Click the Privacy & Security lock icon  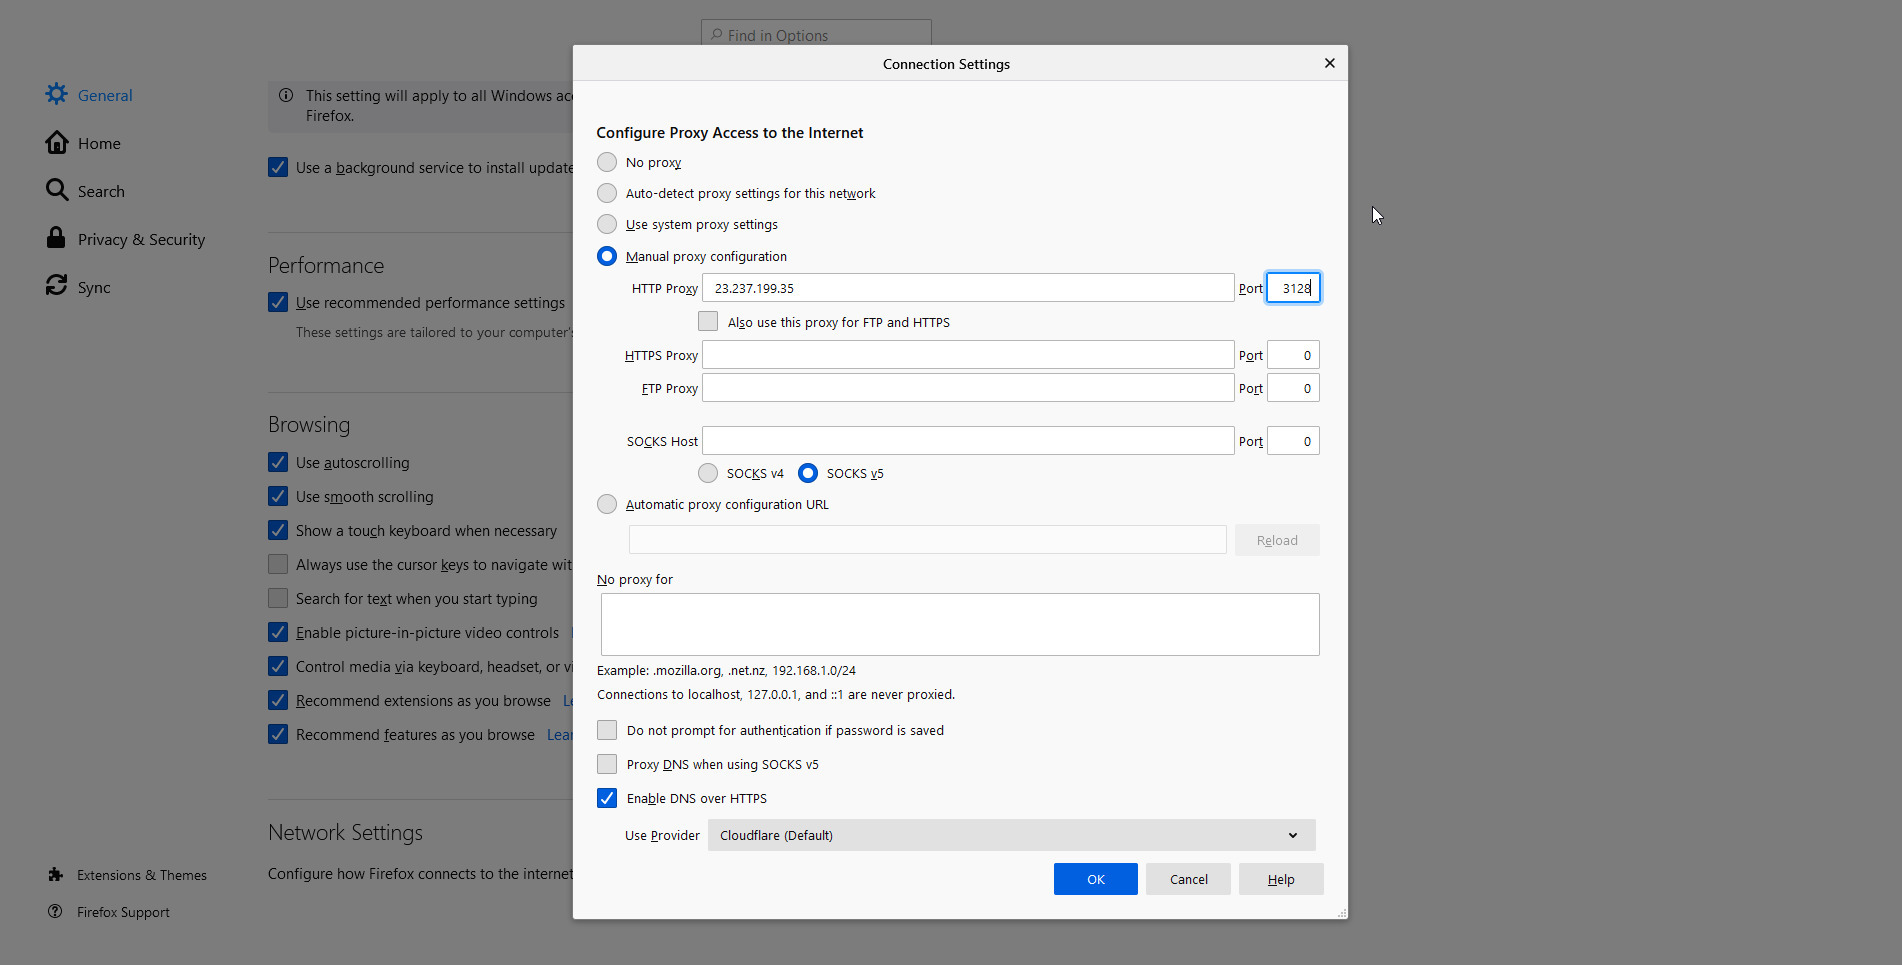[57, 238]
